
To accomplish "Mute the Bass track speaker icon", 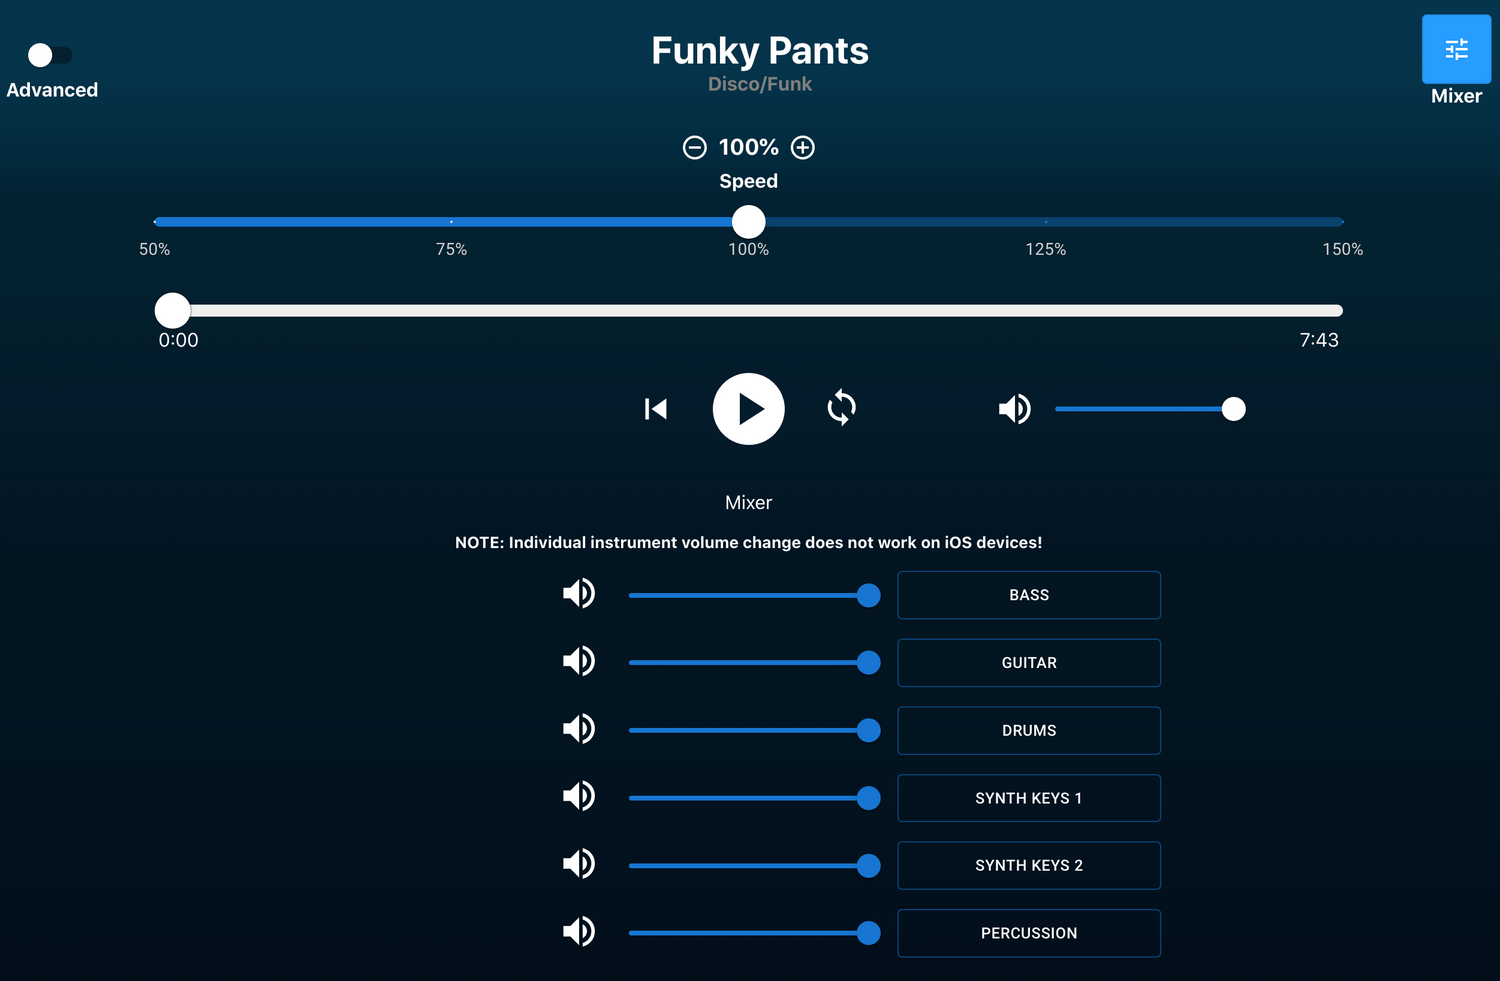I will [579, 594].
